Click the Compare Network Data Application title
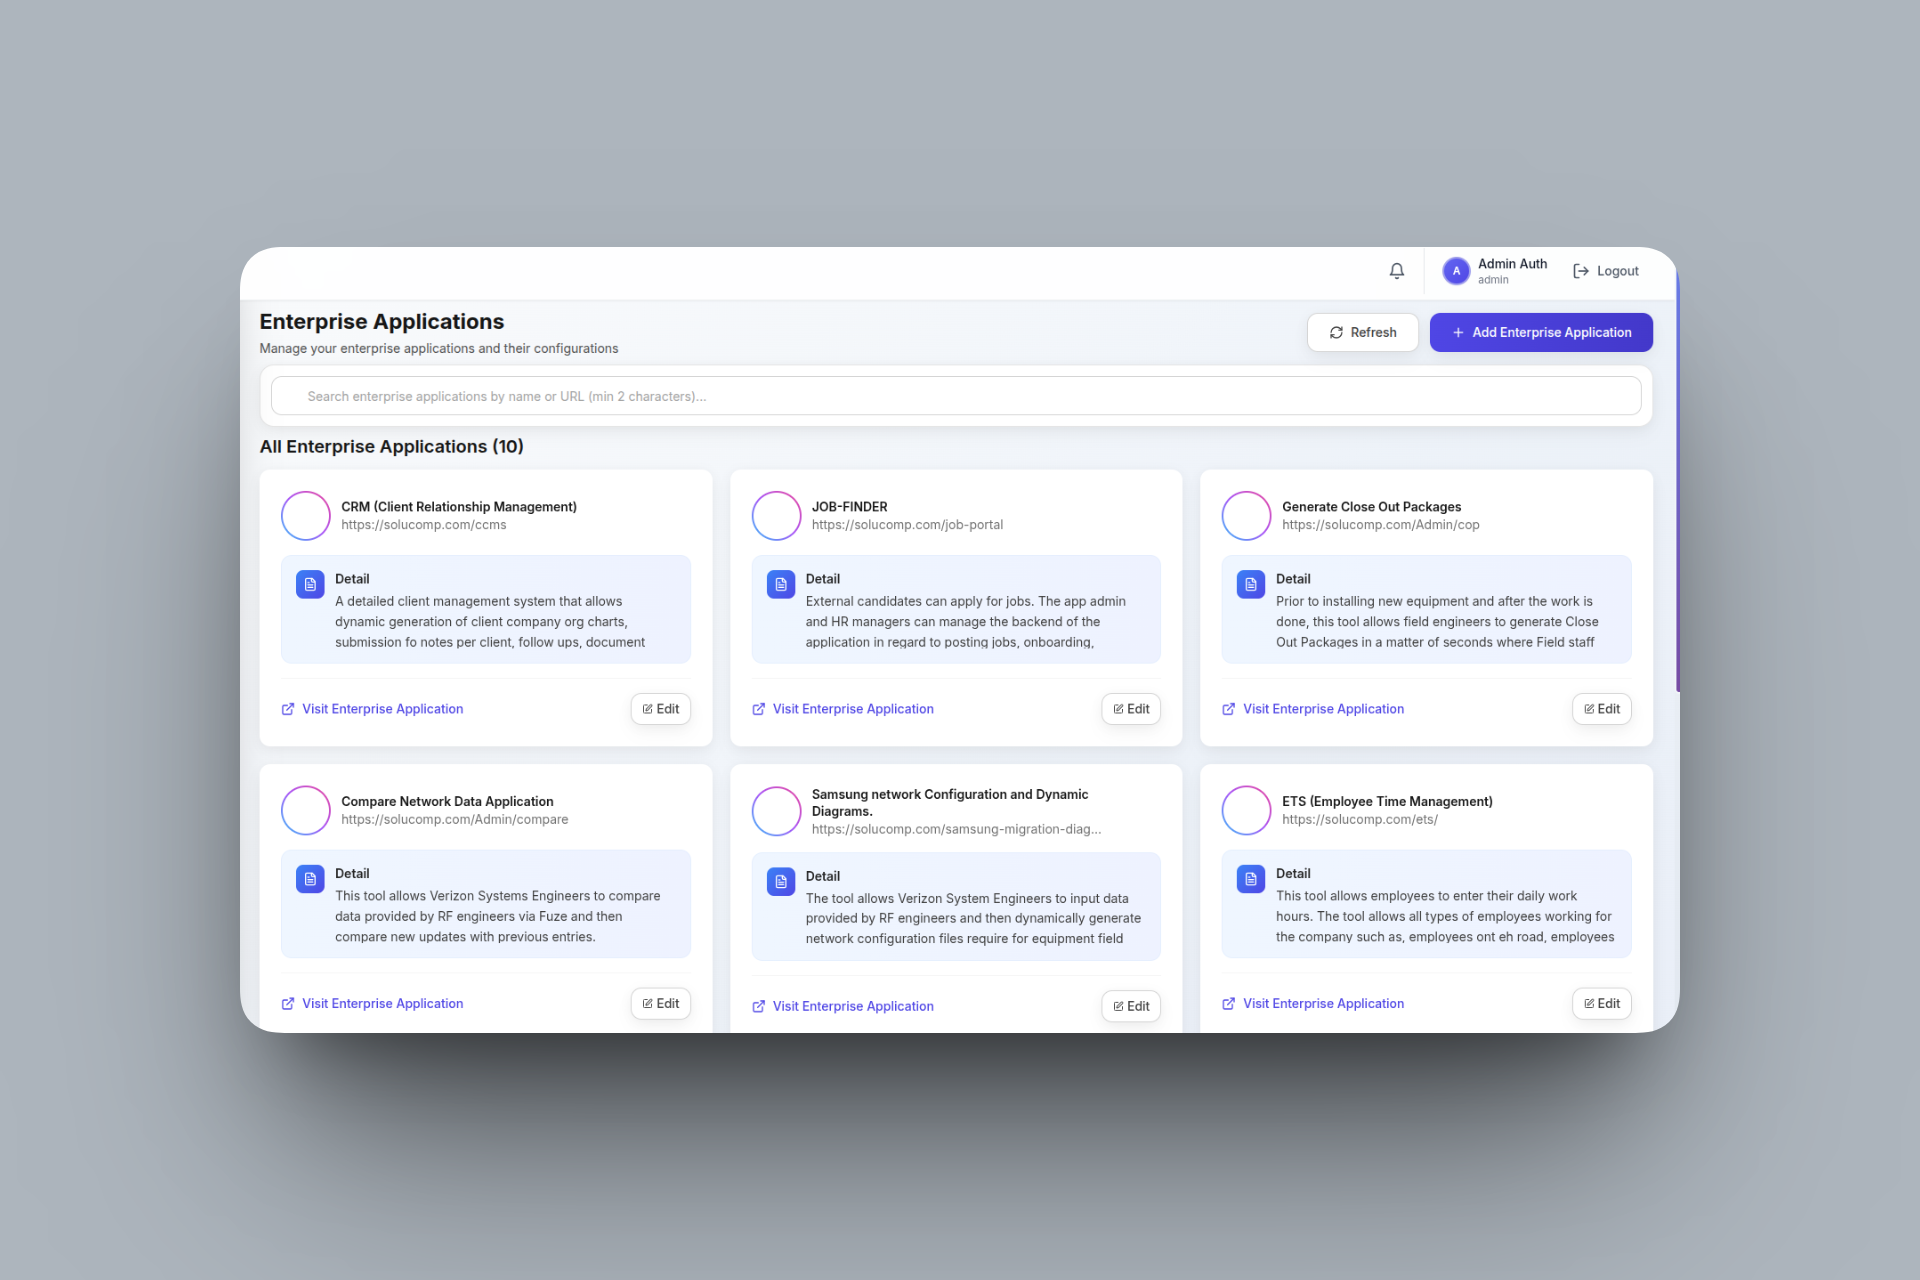This screenshot has height=1280, width=1920. [x=447, y=802]
